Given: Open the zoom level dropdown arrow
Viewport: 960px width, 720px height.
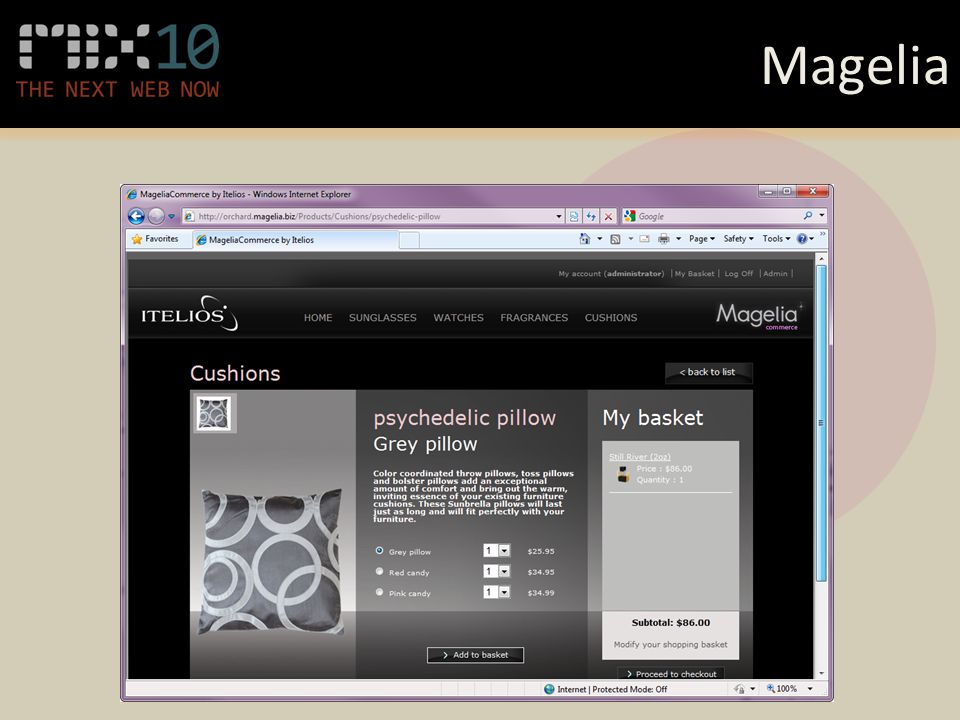Looking at the screenshot, I should point(810,689).
